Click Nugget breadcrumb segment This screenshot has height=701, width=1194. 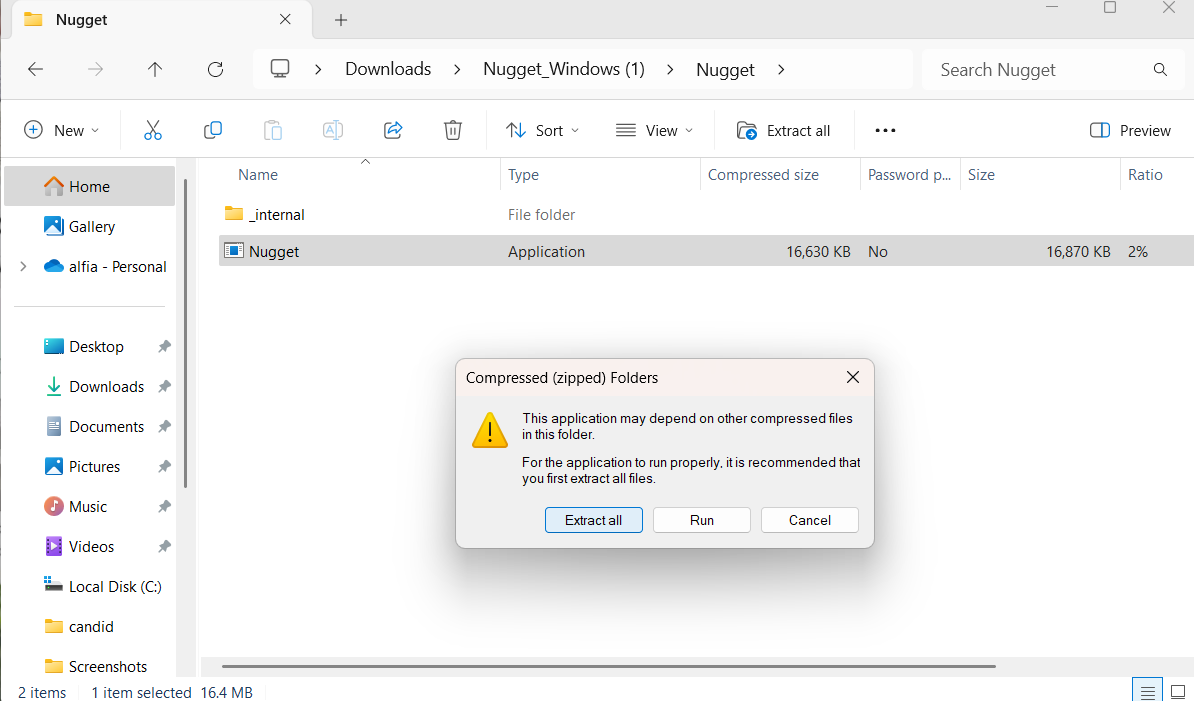tap(725, 69)
